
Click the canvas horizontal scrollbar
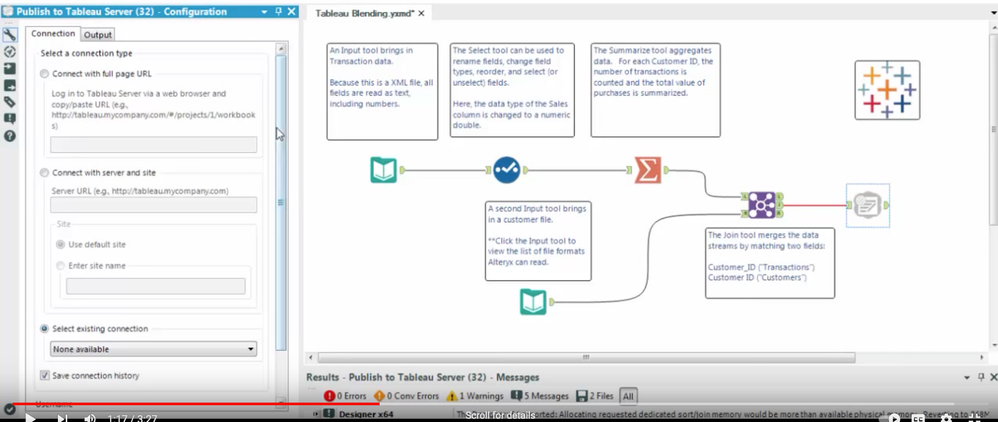[x=586, y=358]
